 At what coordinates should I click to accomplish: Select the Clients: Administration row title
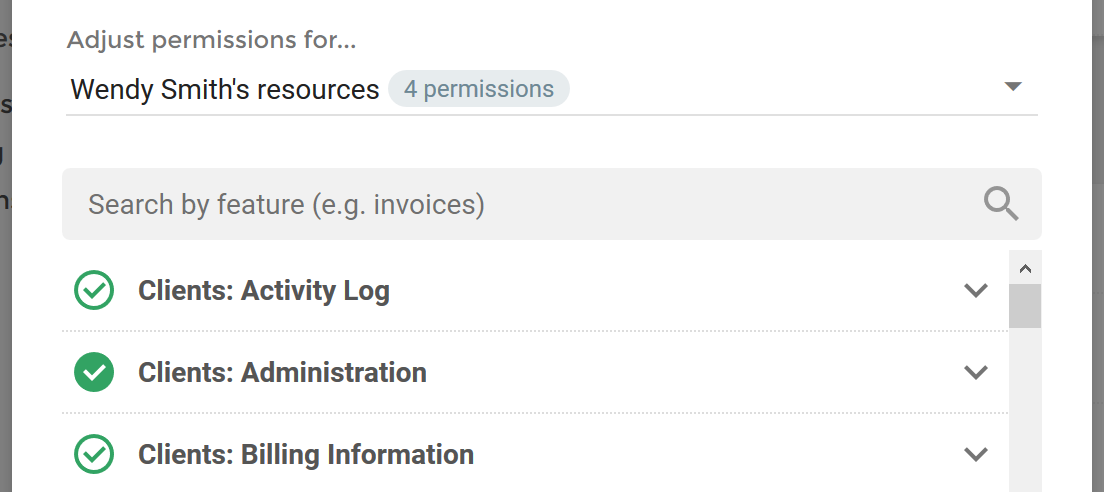click(x=282, y=372)
